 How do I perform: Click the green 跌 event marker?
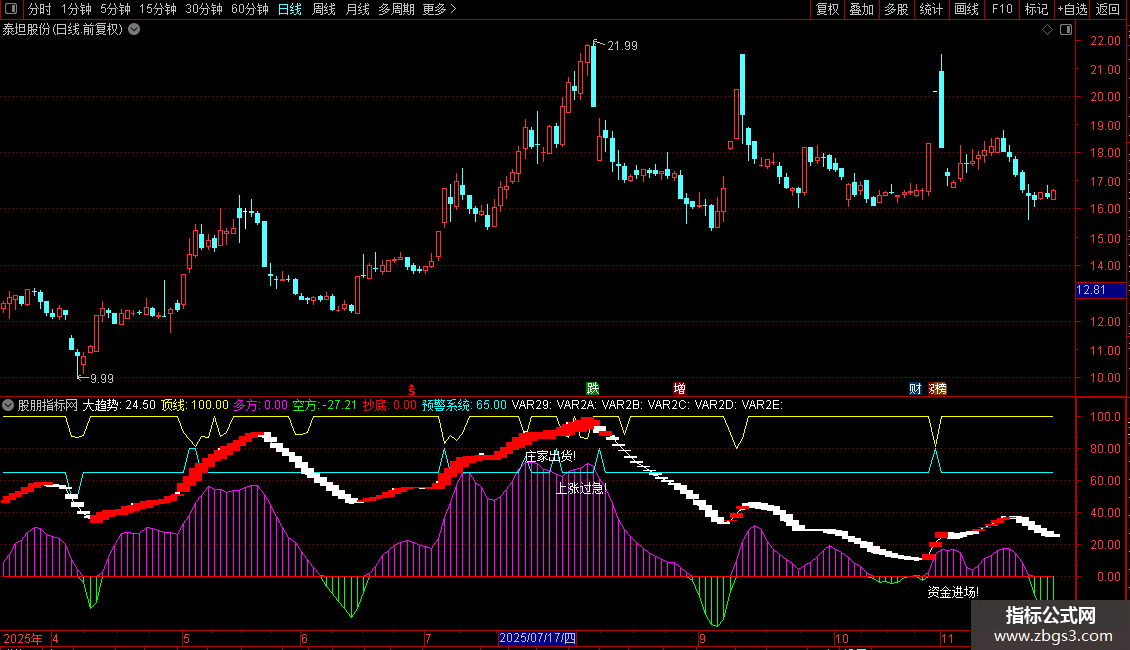click(593, 388)
